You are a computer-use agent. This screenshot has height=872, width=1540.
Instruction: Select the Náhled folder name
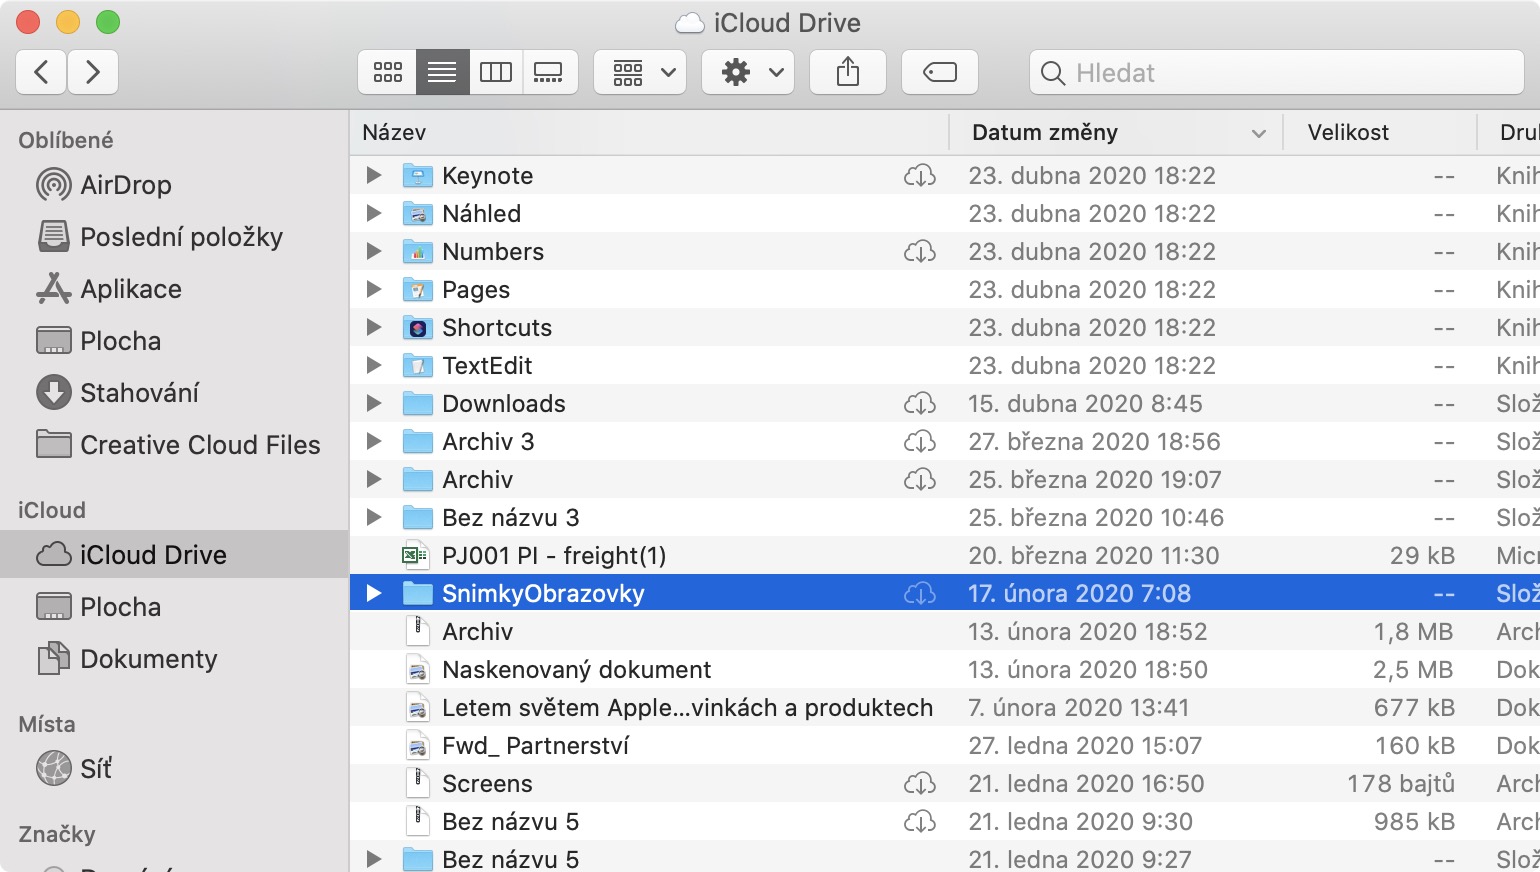click(482, 213)
